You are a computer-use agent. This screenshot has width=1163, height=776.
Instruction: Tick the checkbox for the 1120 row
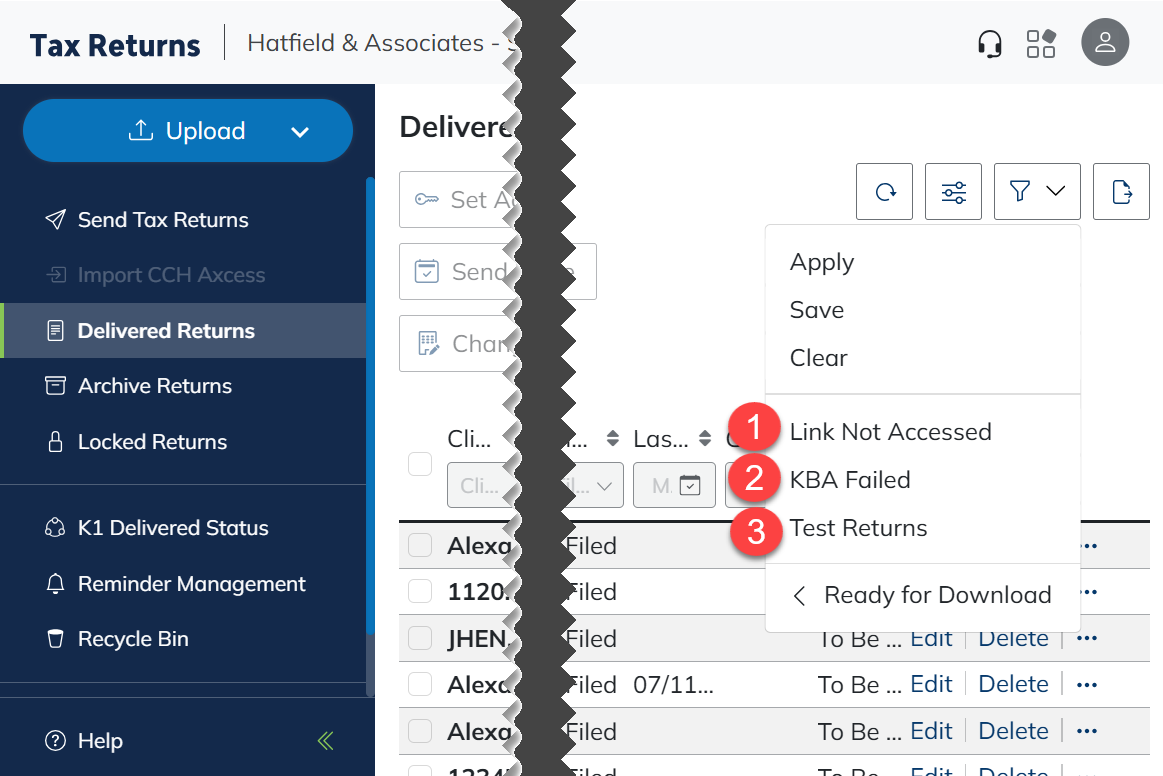420,592
